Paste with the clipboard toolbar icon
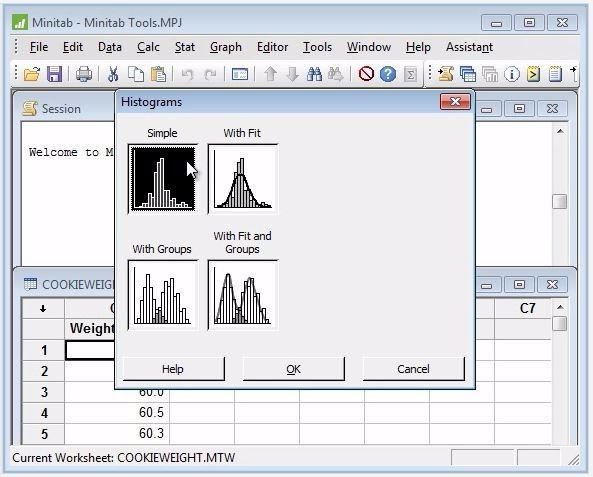 tap(158, 74)
